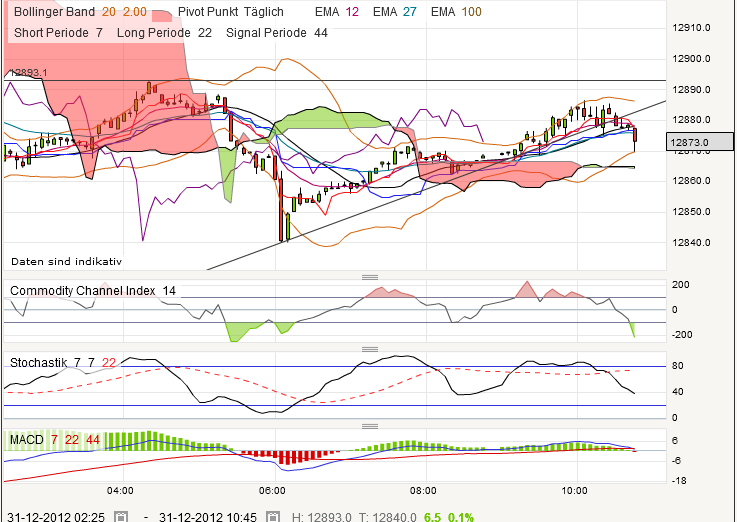Screen dimensions: 737x522
Task: Select the Bollinger Band indicator label
Action: (80, 12)
